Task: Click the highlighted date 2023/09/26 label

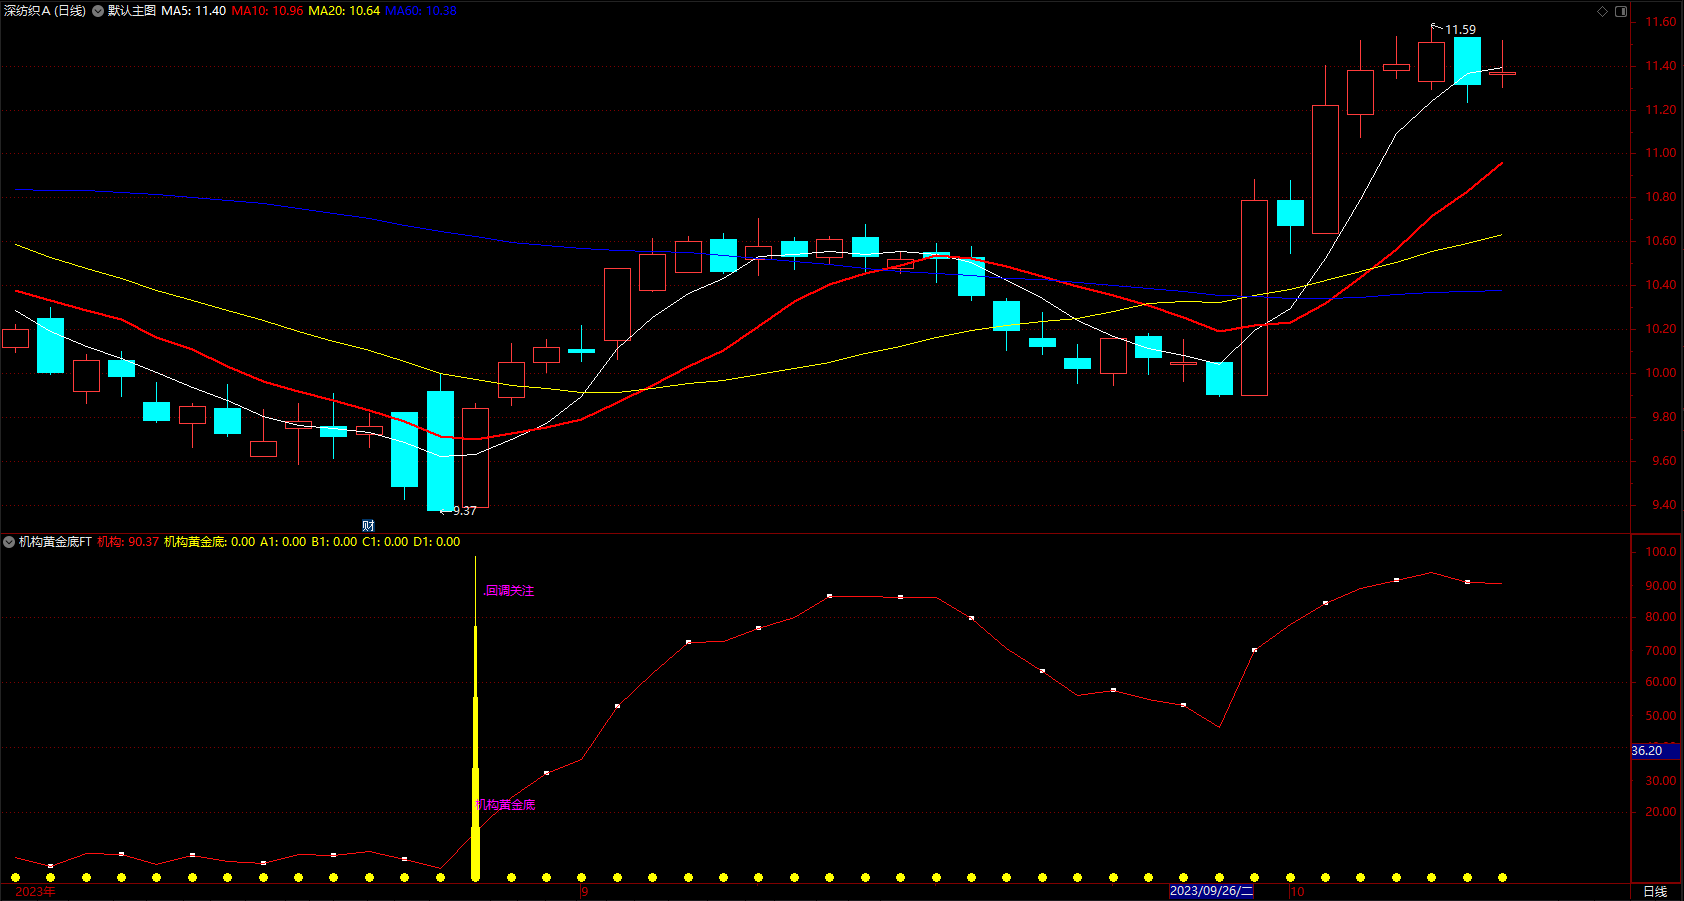Action: (1211, 891)
